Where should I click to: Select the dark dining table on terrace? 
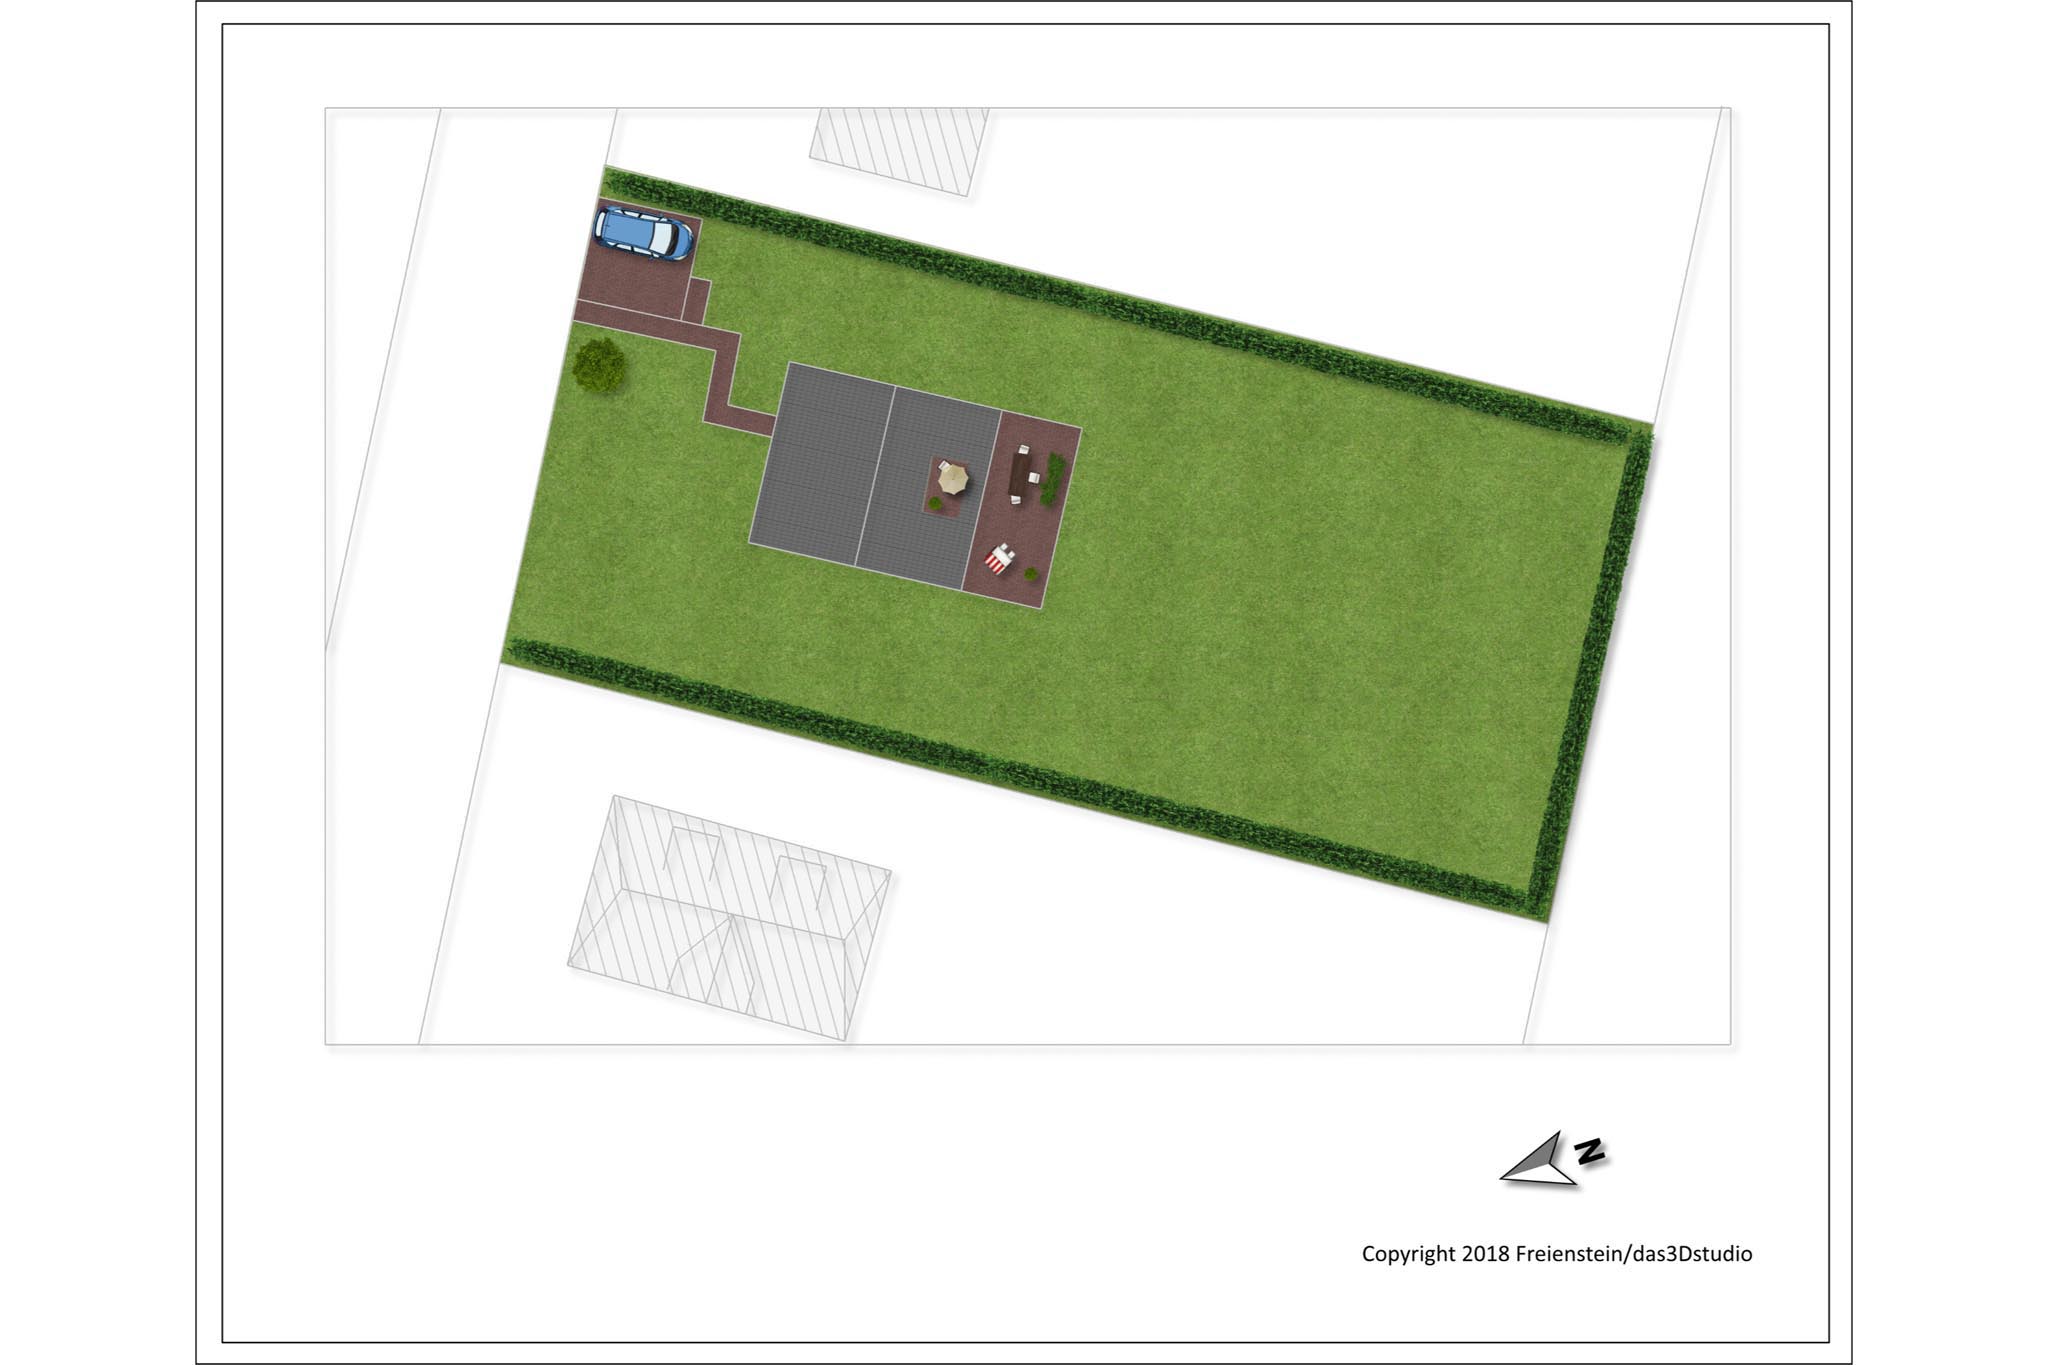click(1020, 476)
